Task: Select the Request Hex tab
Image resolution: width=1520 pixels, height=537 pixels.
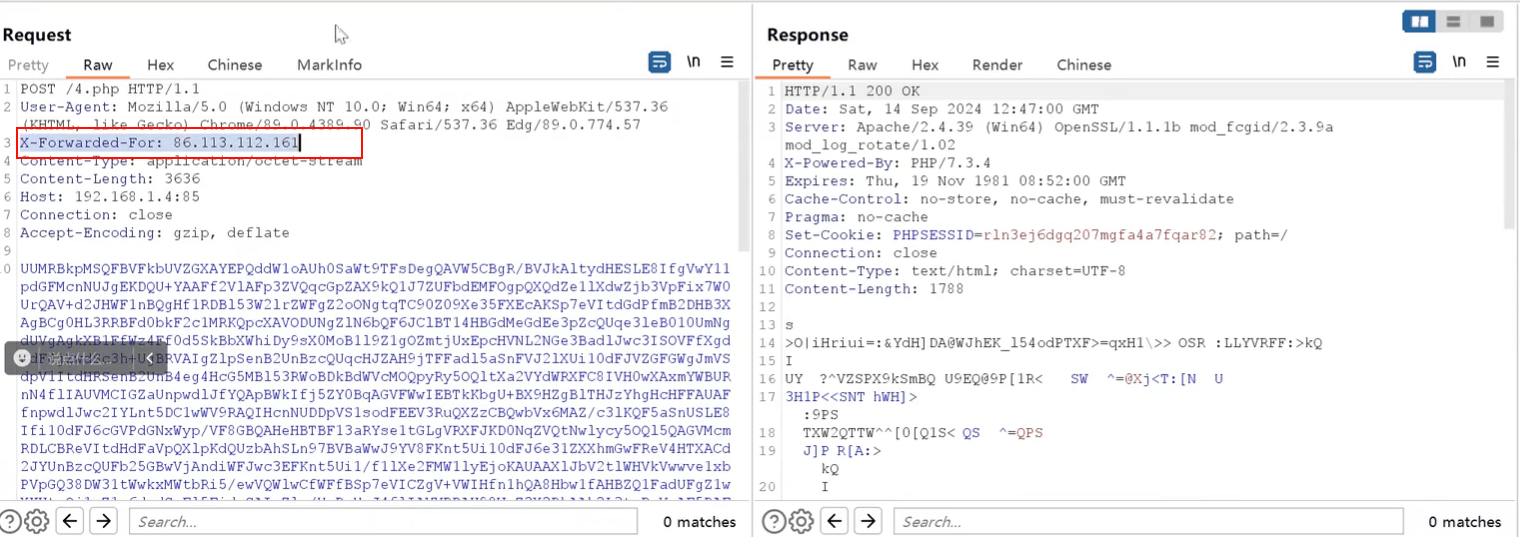Action: point(160,65)
